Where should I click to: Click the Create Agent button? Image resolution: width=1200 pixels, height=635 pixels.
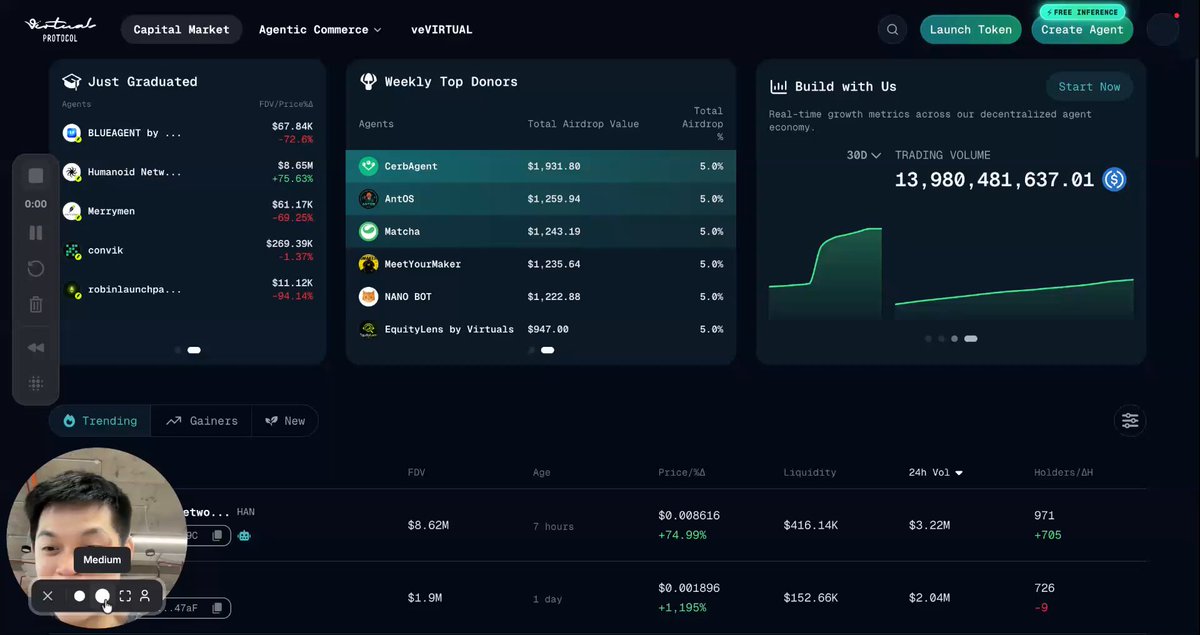[x=1082, y=30]
